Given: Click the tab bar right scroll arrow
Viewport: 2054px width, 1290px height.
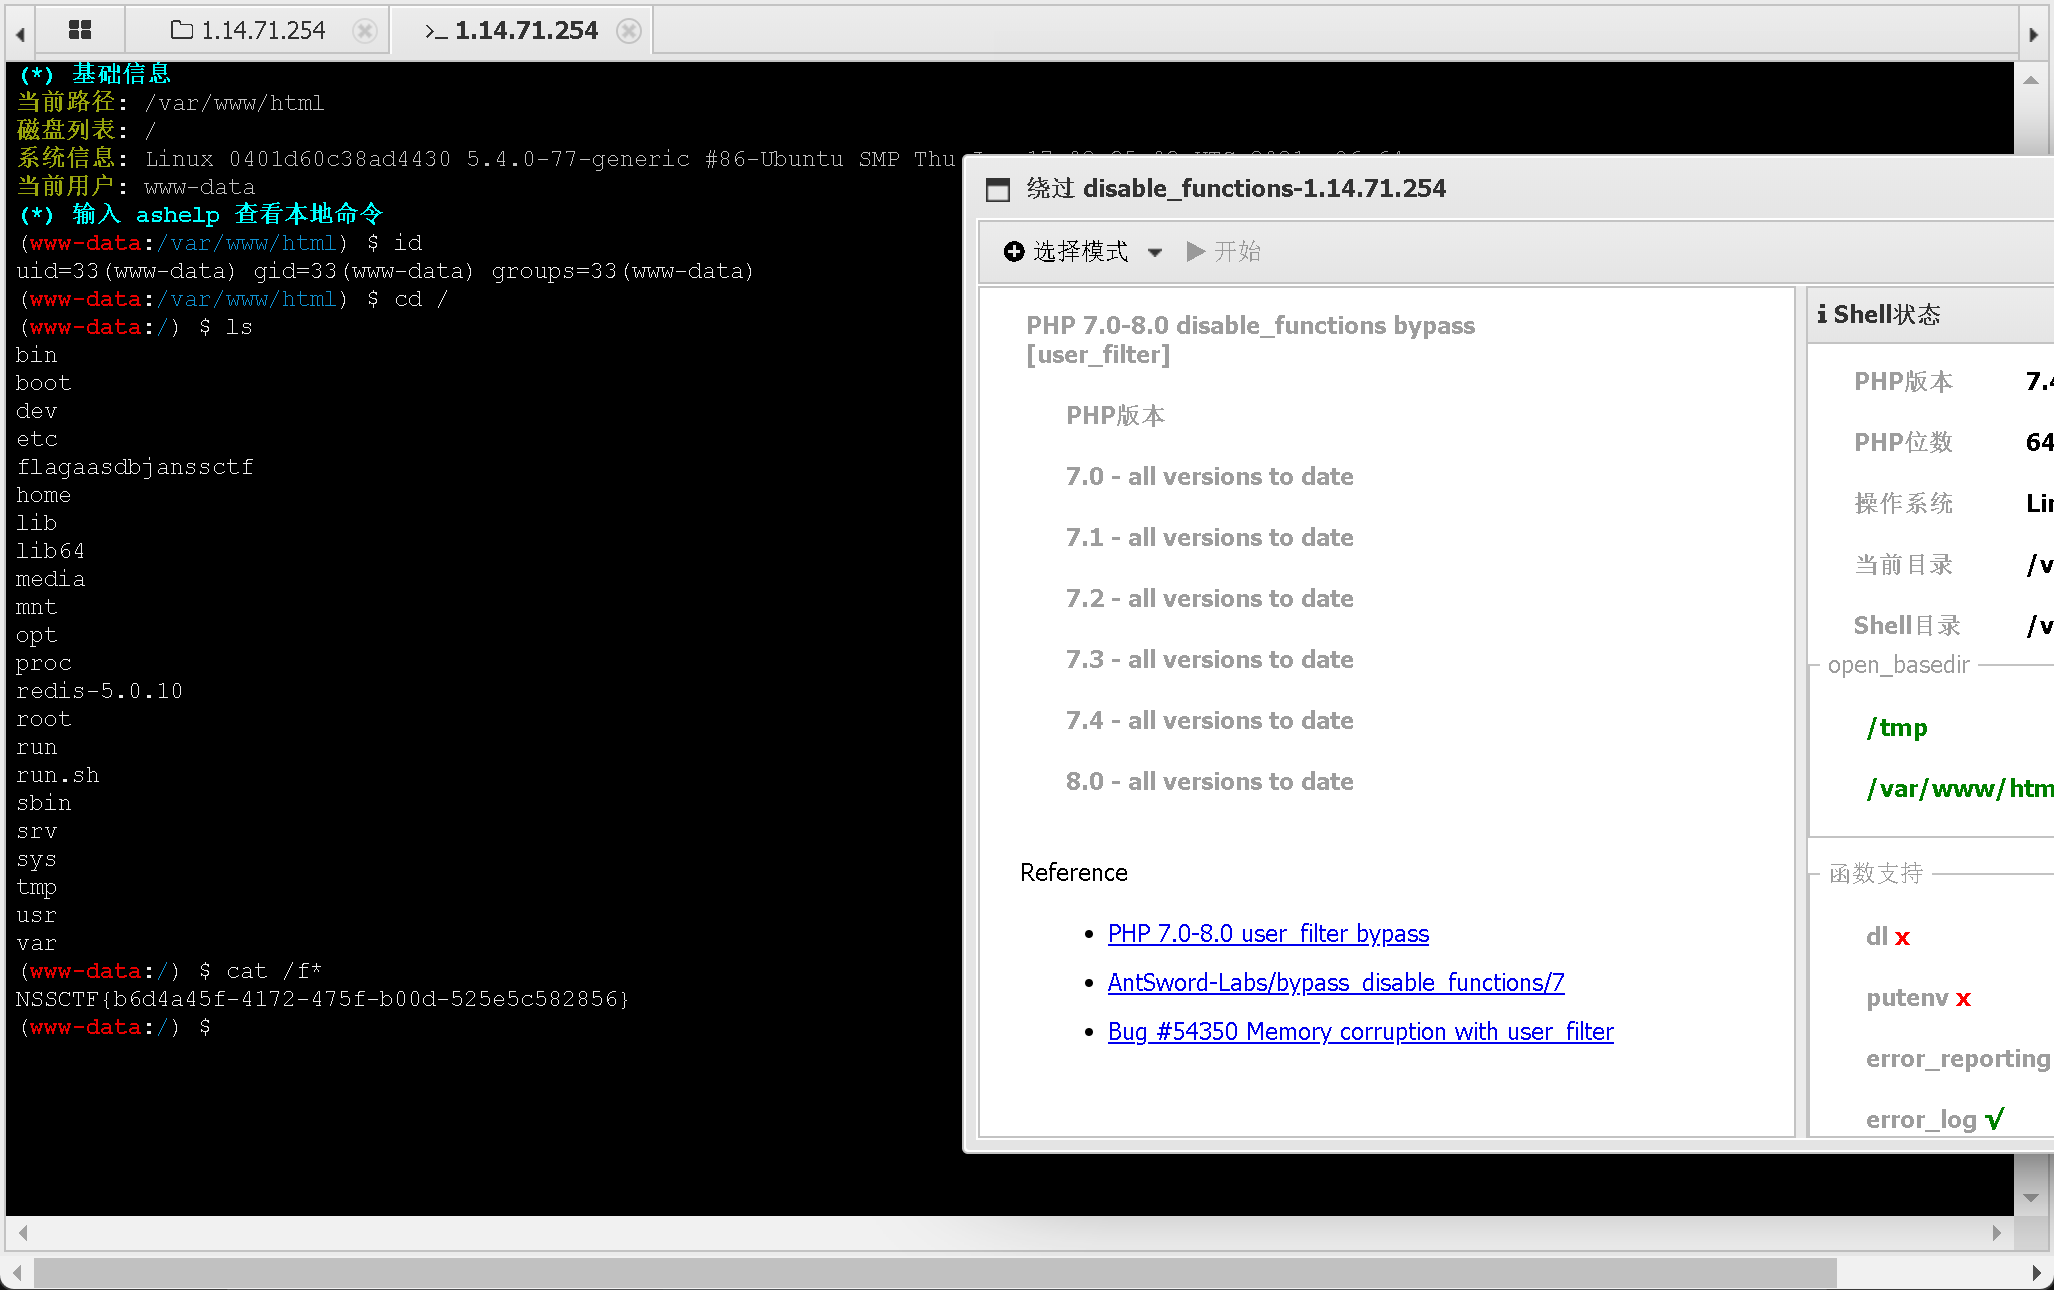Looking at the screenshot, I should (x=2034, y=34).
